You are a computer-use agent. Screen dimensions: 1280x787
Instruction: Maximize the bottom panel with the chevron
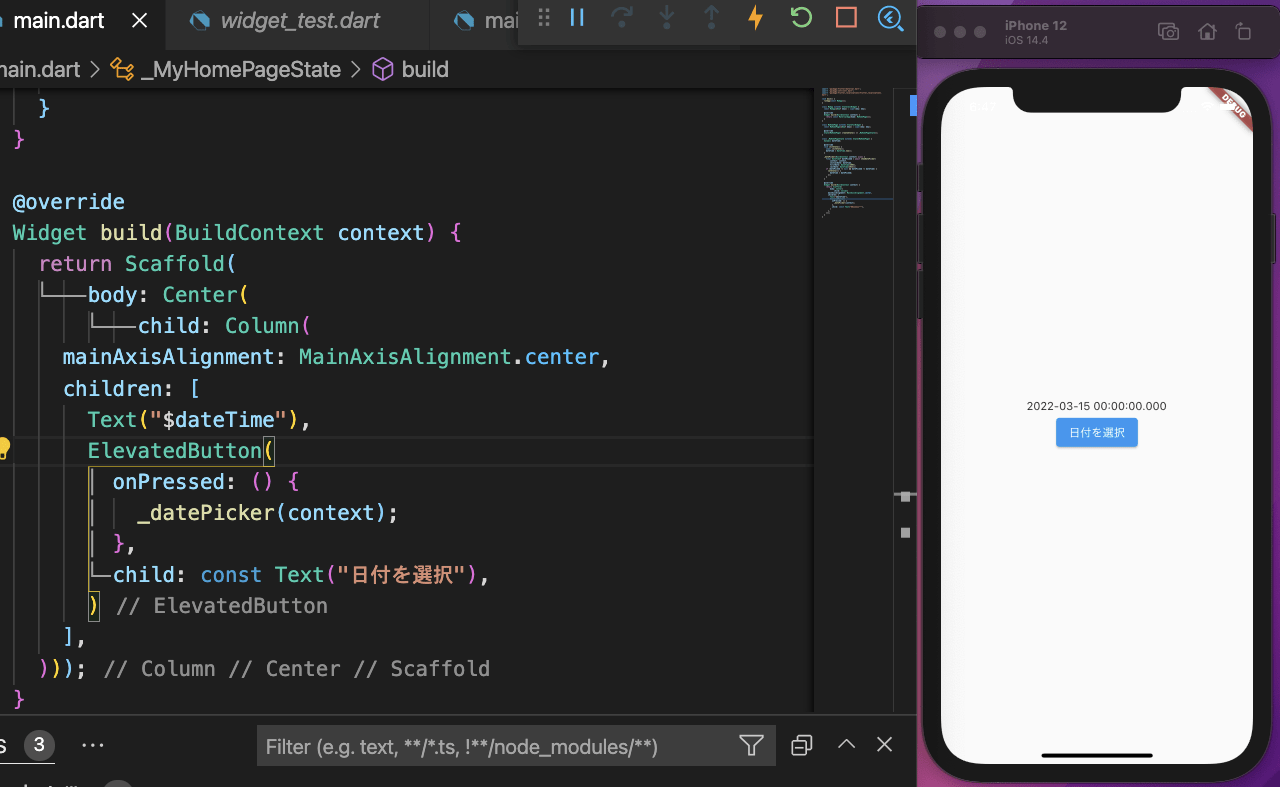pos(846,745)
